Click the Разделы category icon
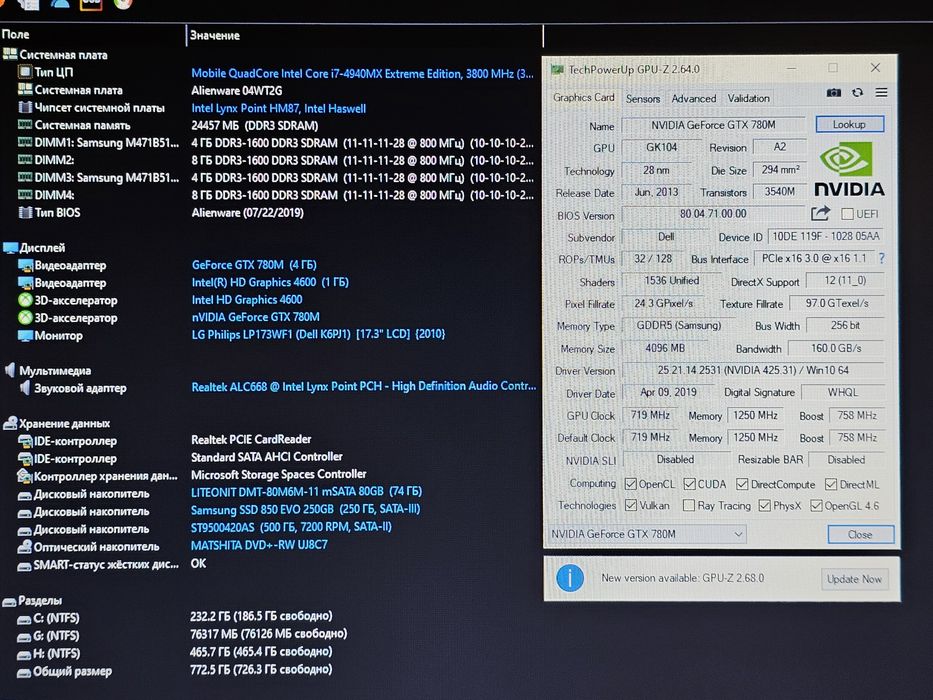Screen dimensions: 933x700 click(x=9, y=601)
